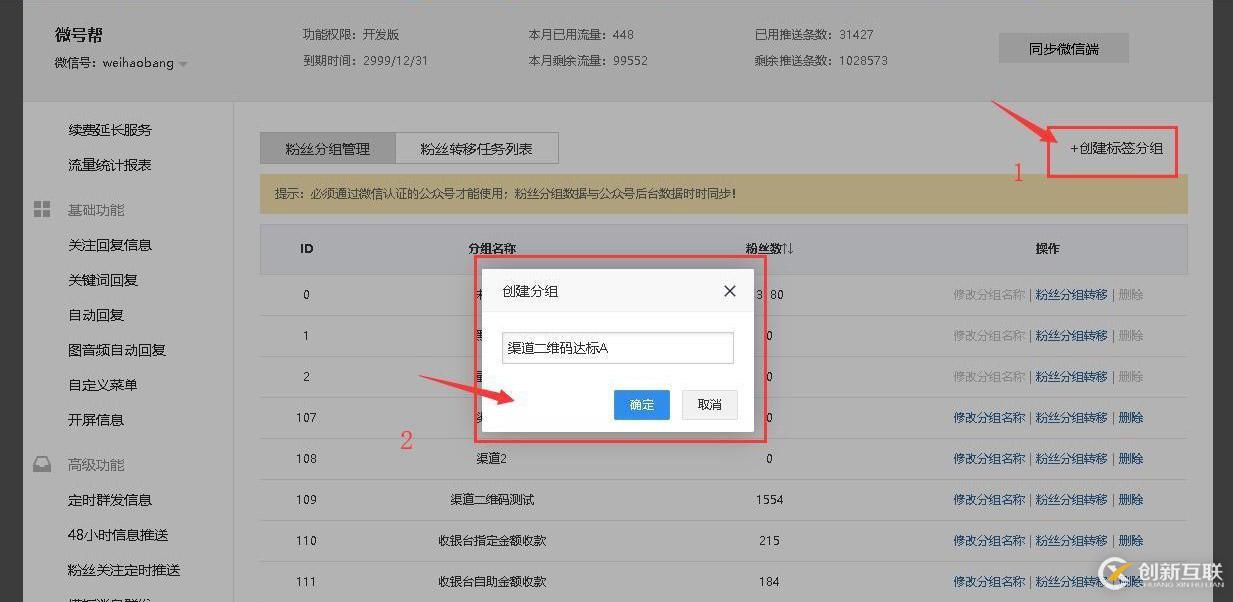Image resolution: width=1233 pixels, height=602 pixels.
Task: Open 粉丝关注定时推送 in the sidebar
Action: click(x=124, y=570)
